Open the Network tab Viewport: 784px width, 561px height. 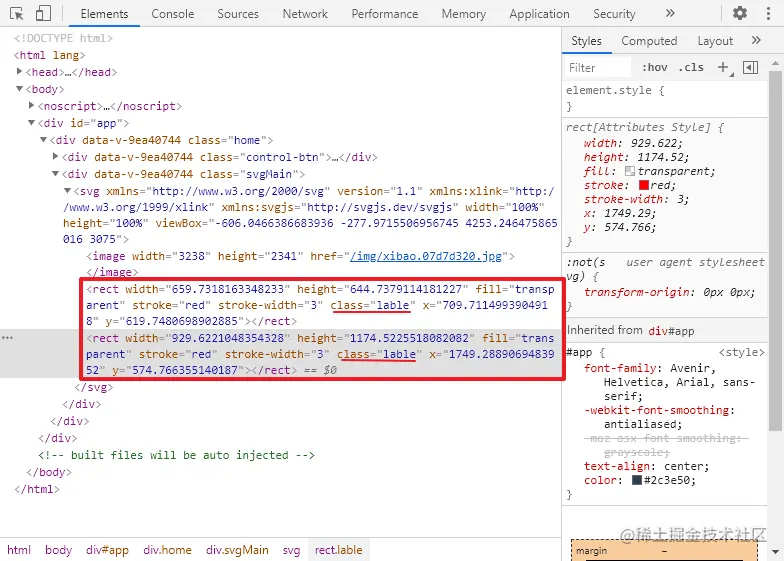[x=305, y=14]
